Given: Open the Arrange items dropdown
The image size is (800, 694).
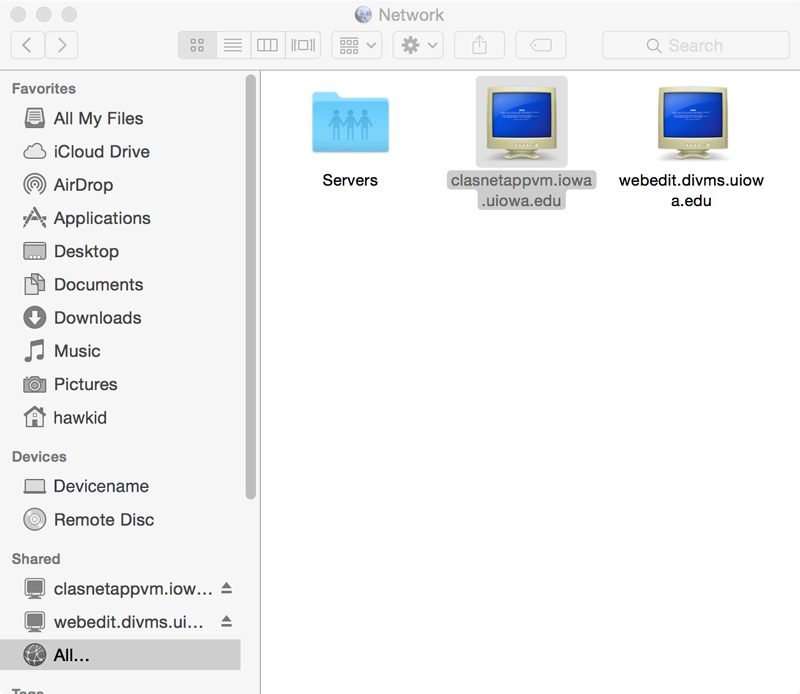Looking at the screenshot, I should [357, 45].
